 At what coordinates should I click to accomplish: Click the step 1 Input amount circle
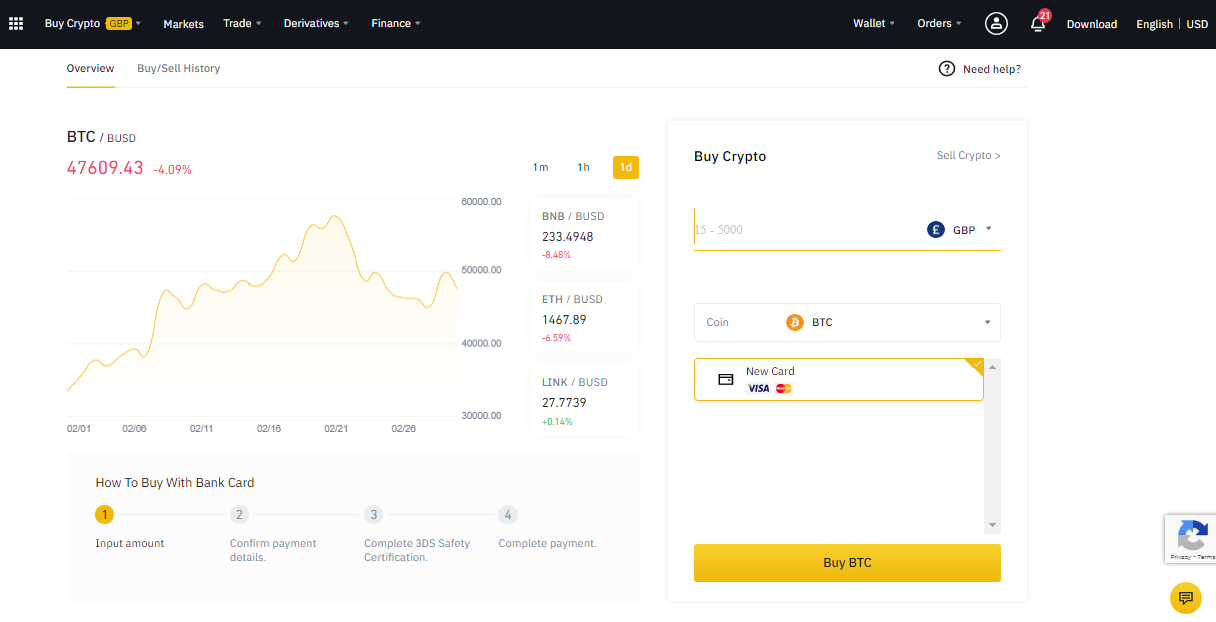[x=105, y=515]
